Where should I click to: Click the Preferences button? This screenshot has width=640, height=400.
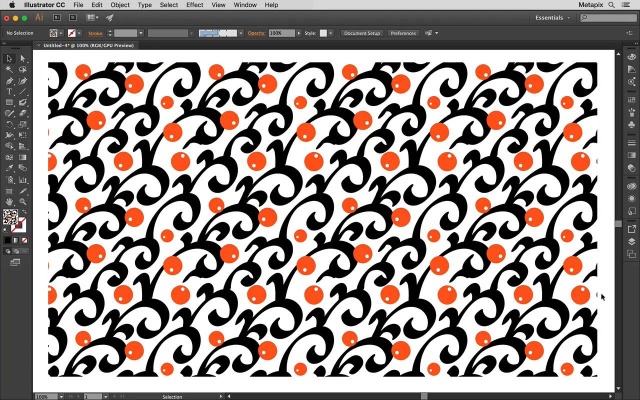(403, 33)
